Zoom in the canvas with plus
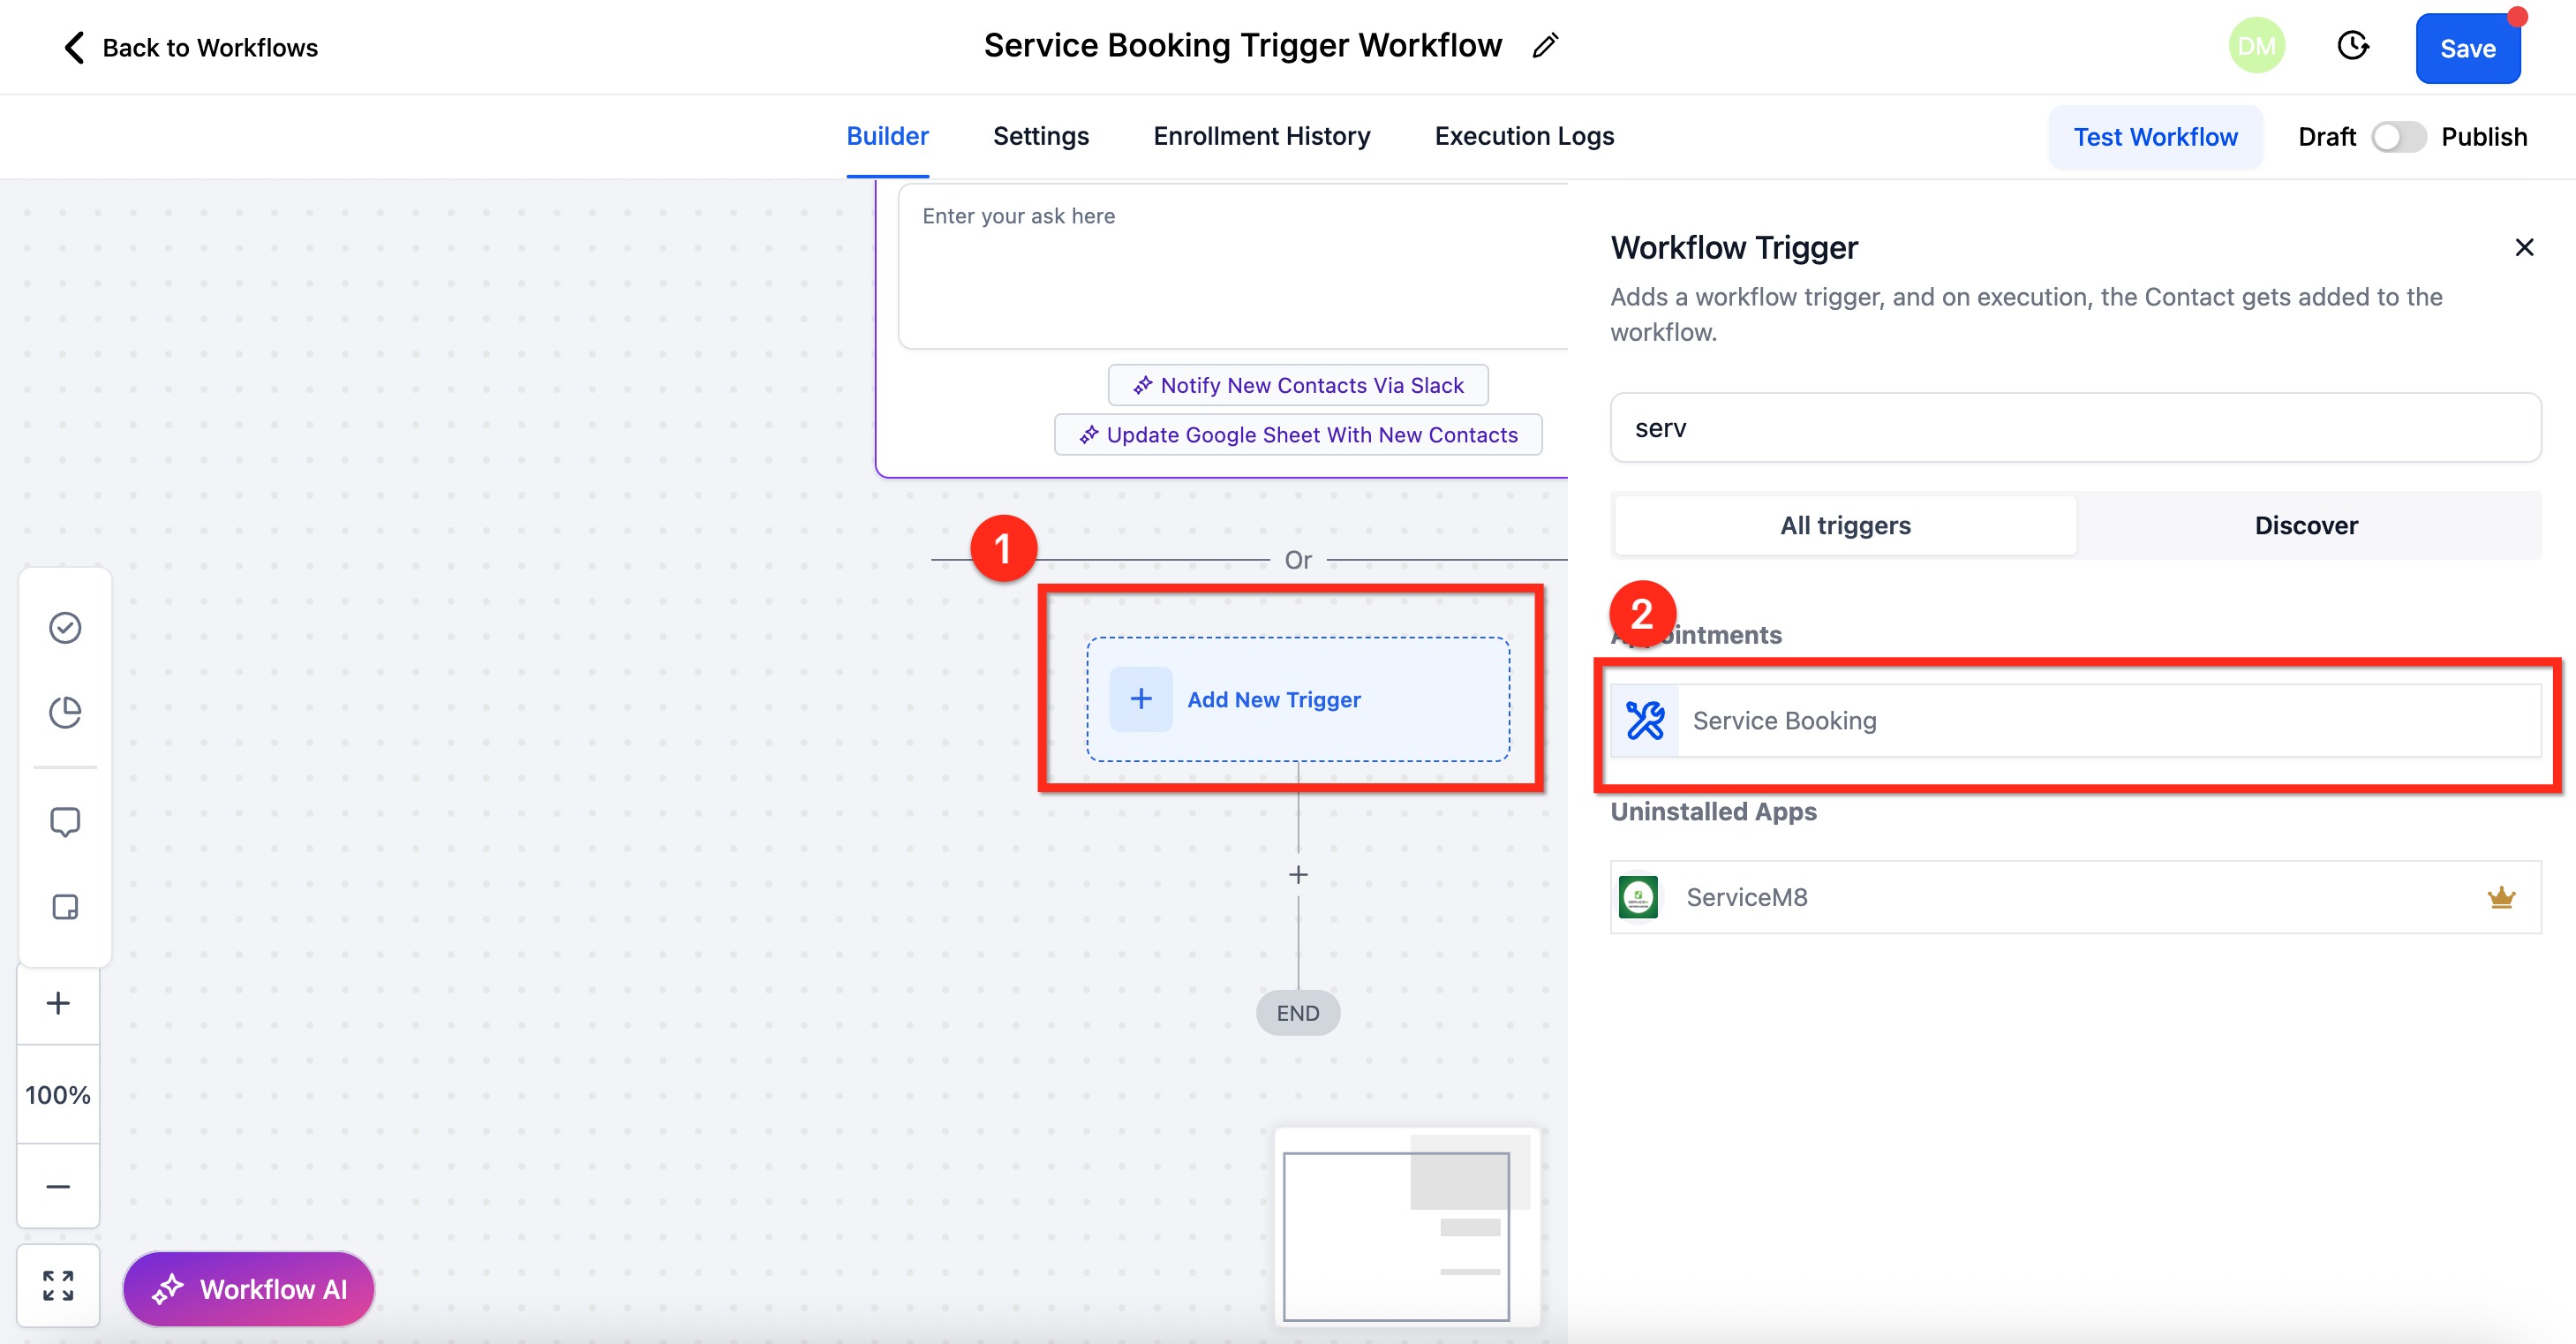Screen dimensions: 2576x1344 58,1003
